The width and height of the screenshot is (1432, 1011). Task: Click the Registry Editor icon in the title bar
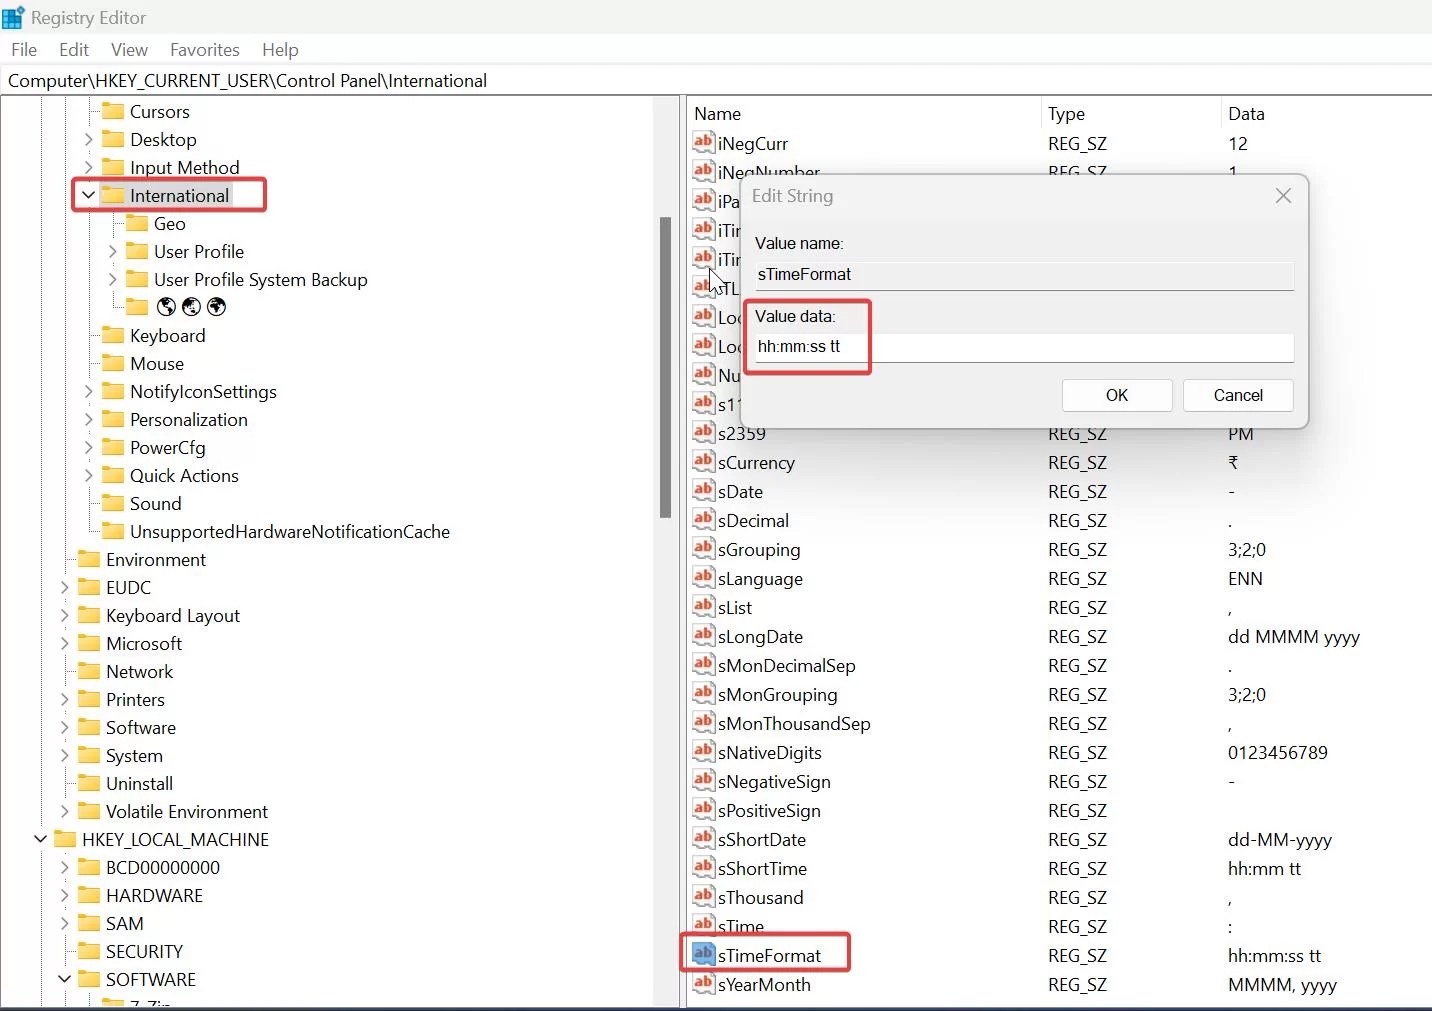[13, 17]
